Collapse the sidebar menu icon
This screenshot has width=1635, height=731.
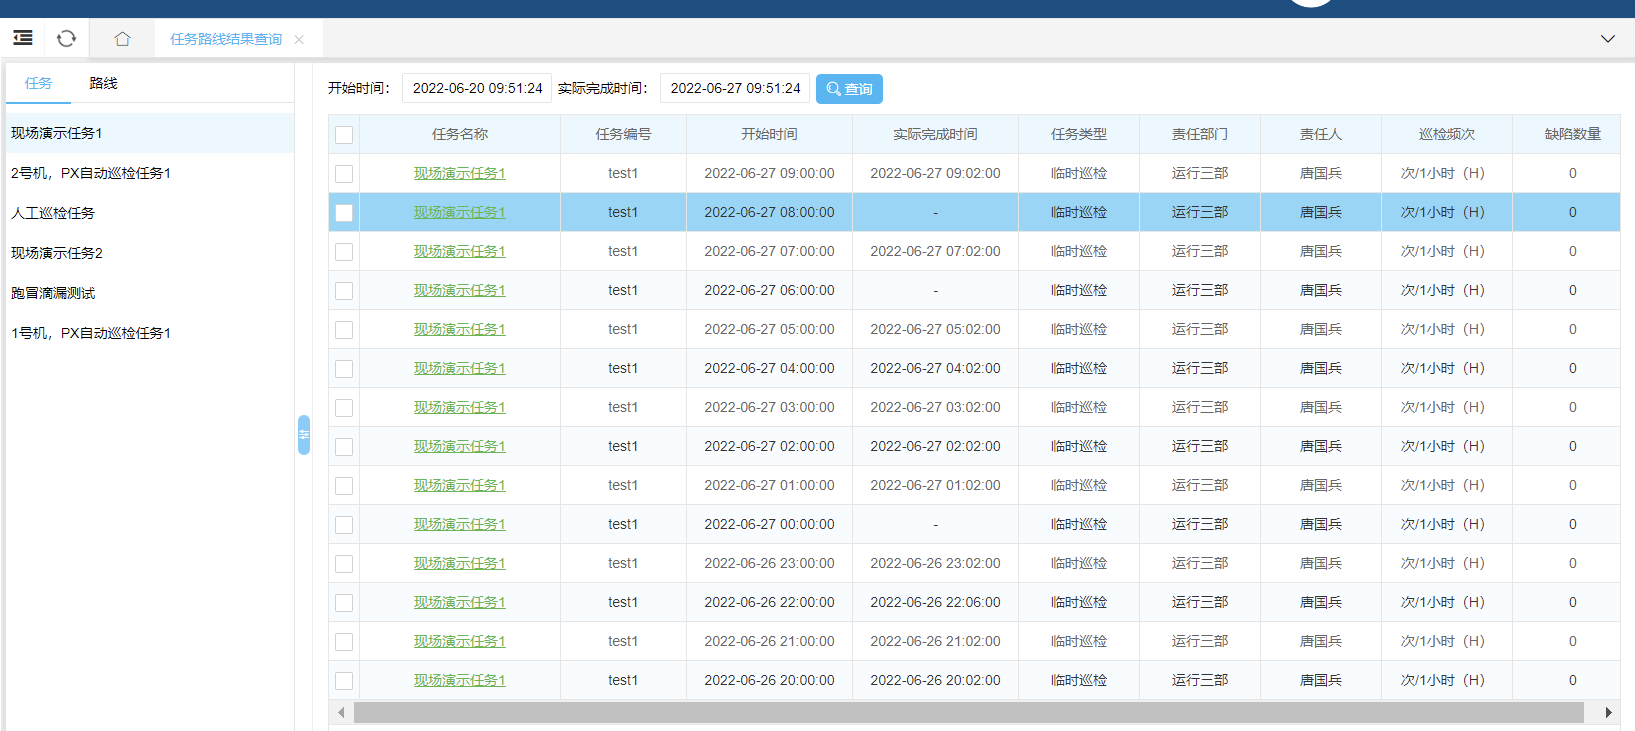click(x=23, y=38)
